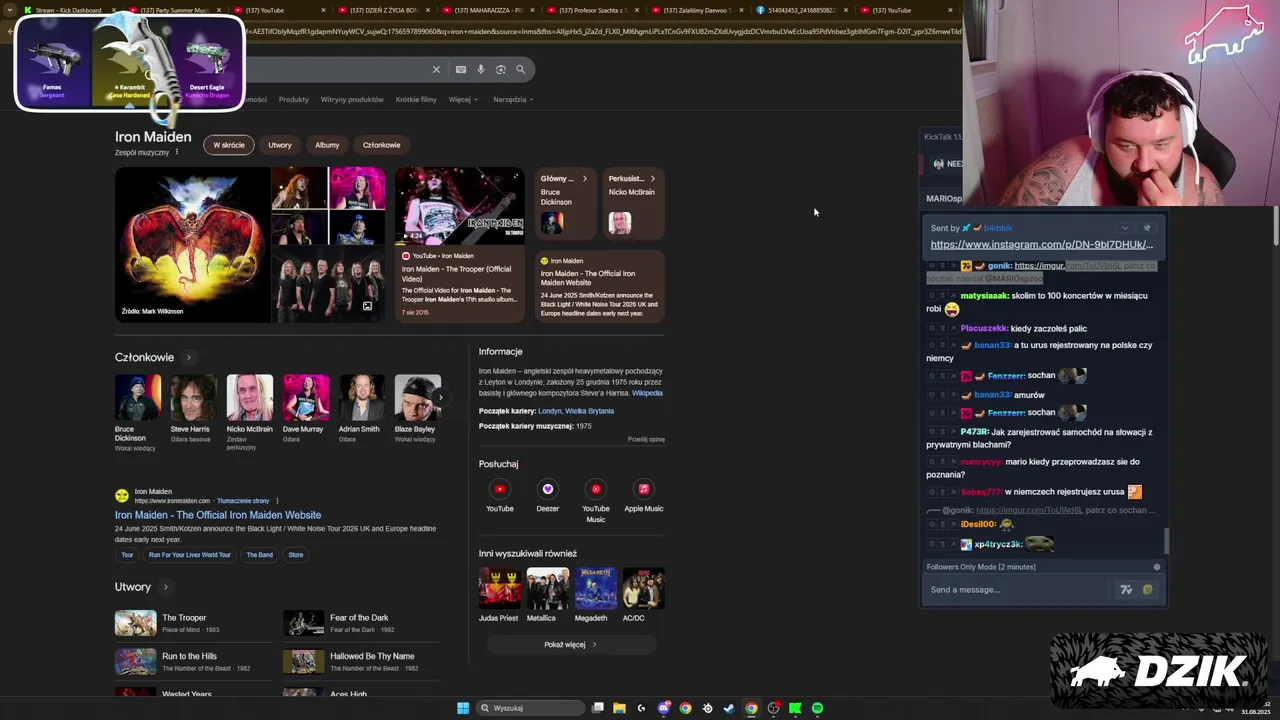Open Discord from the taskbar
The width and height of the screenshot is (1280, 720).
(x=663, y=708)
